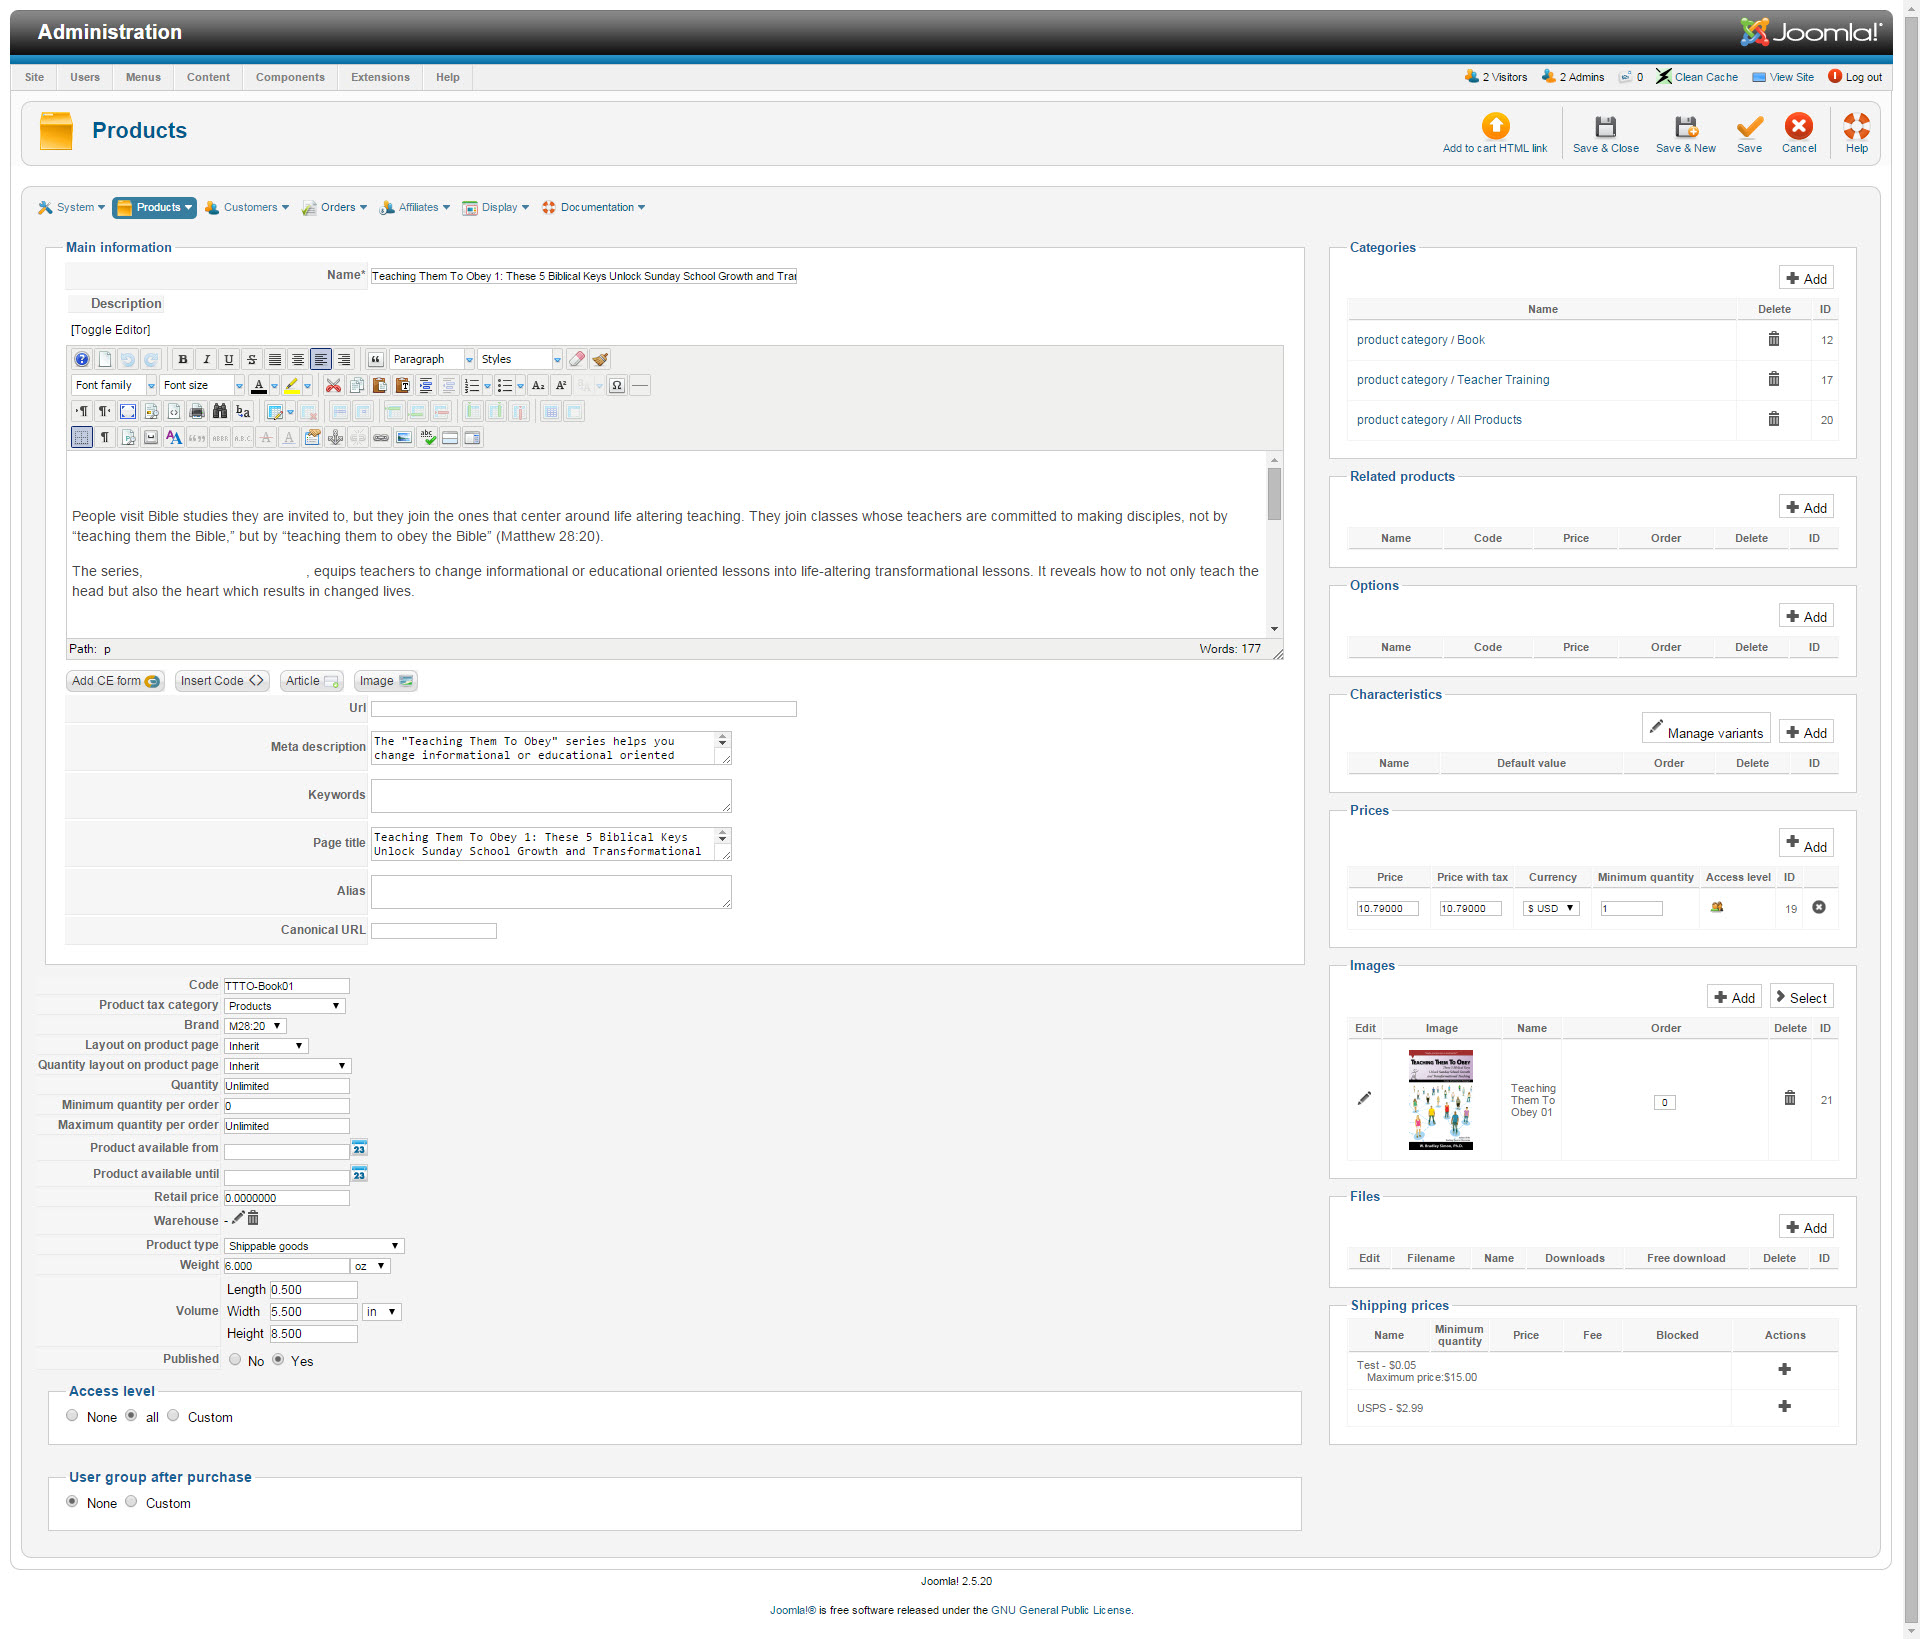Insert special character with omega icon
Screen dimensions: 1920x1639
coord(617,386)
